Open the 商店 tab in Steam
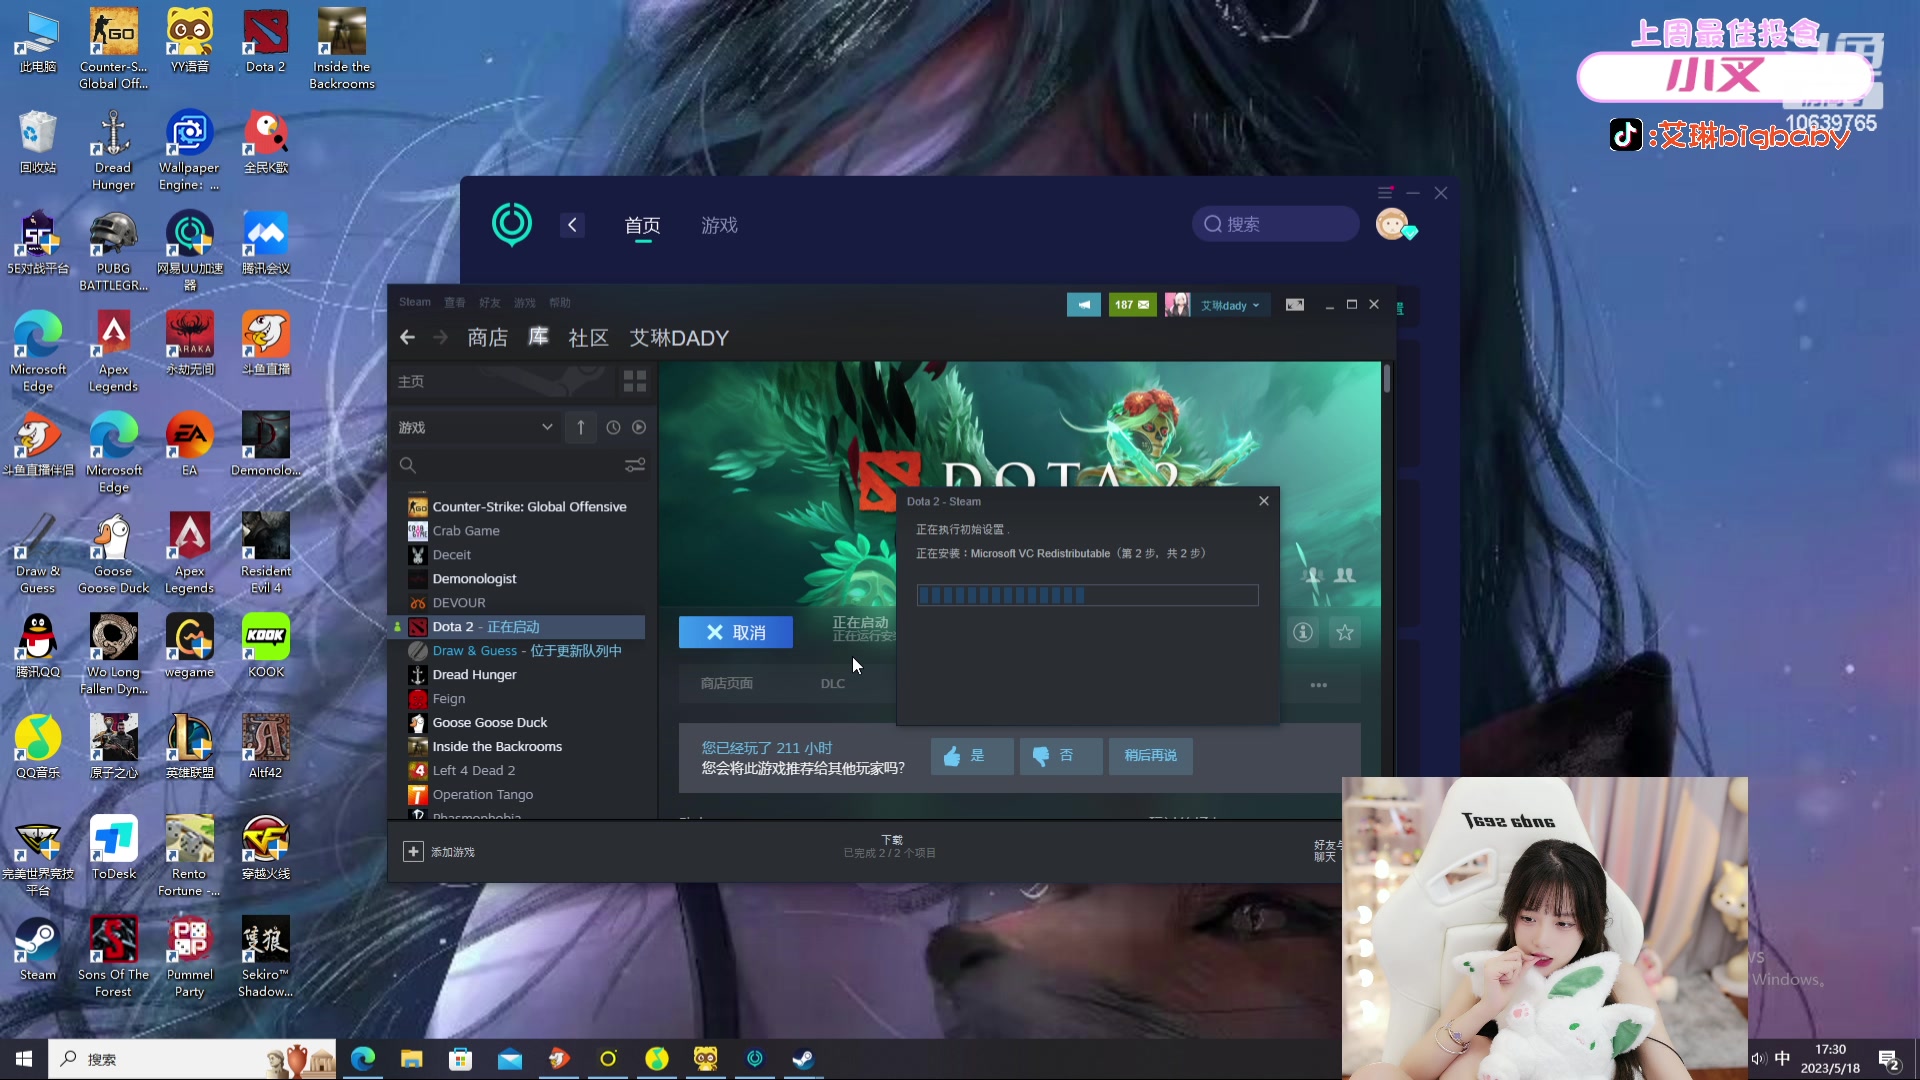This screenshot has width=1920, height=1080. pyautogui.click(x=487, y=338)
